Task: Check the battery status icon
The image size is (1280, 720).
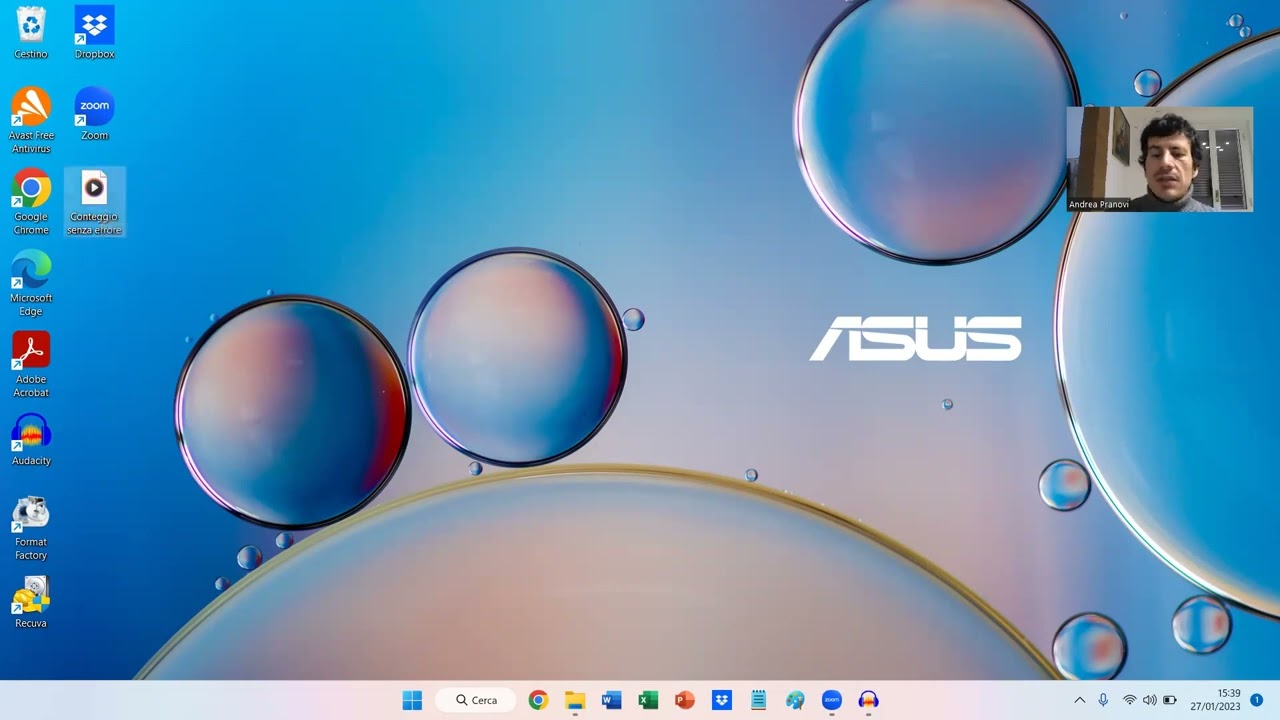Action: pos(1170,700)
